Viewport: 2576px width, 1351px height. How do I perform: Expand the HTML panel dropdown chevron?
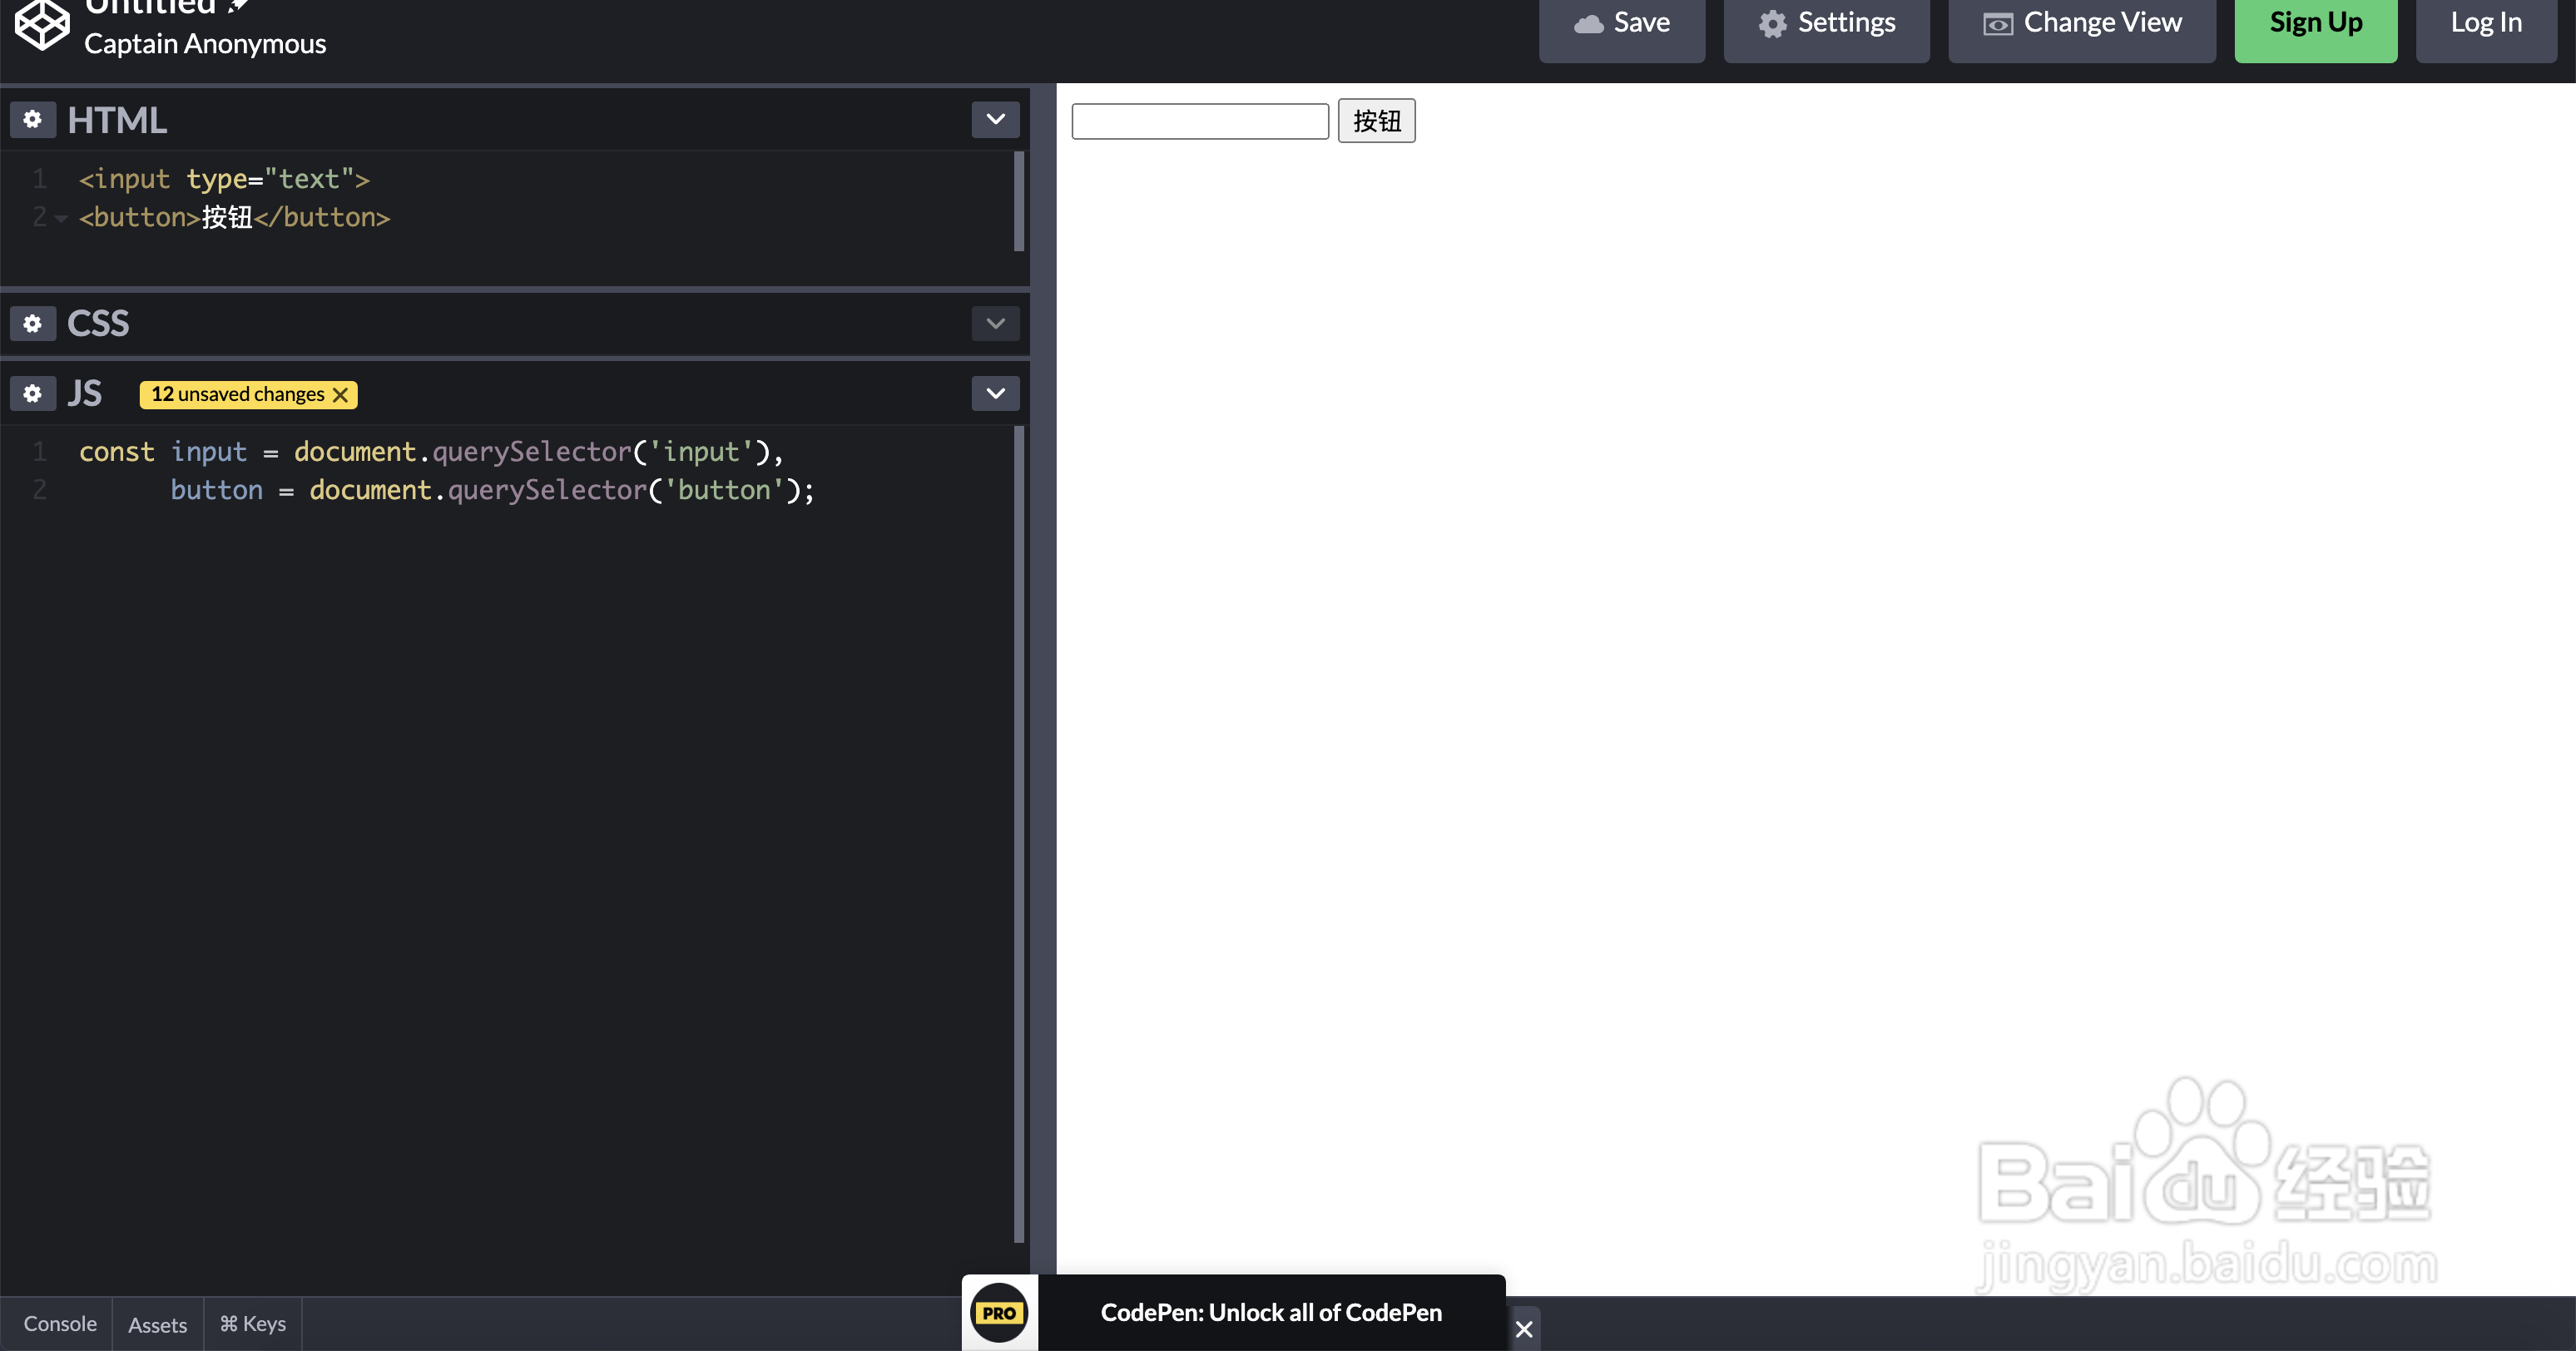tap(995, 120)
